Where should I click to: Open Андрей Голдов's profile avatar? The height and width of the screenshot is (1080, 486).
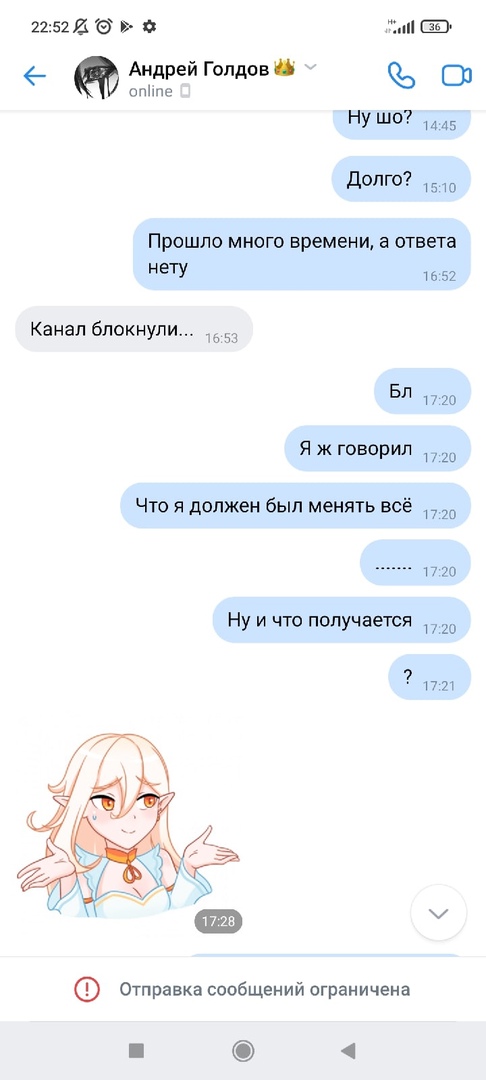click(x=96, y=78)
